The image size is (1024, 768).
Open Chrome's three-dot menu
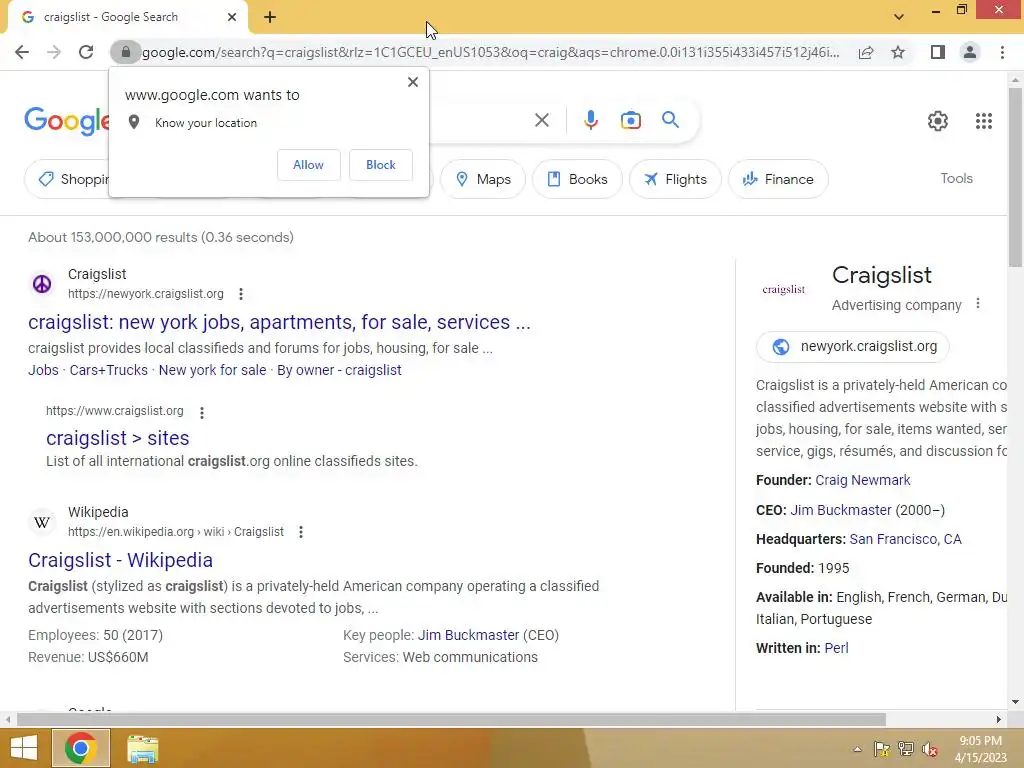click(1002, 52)
